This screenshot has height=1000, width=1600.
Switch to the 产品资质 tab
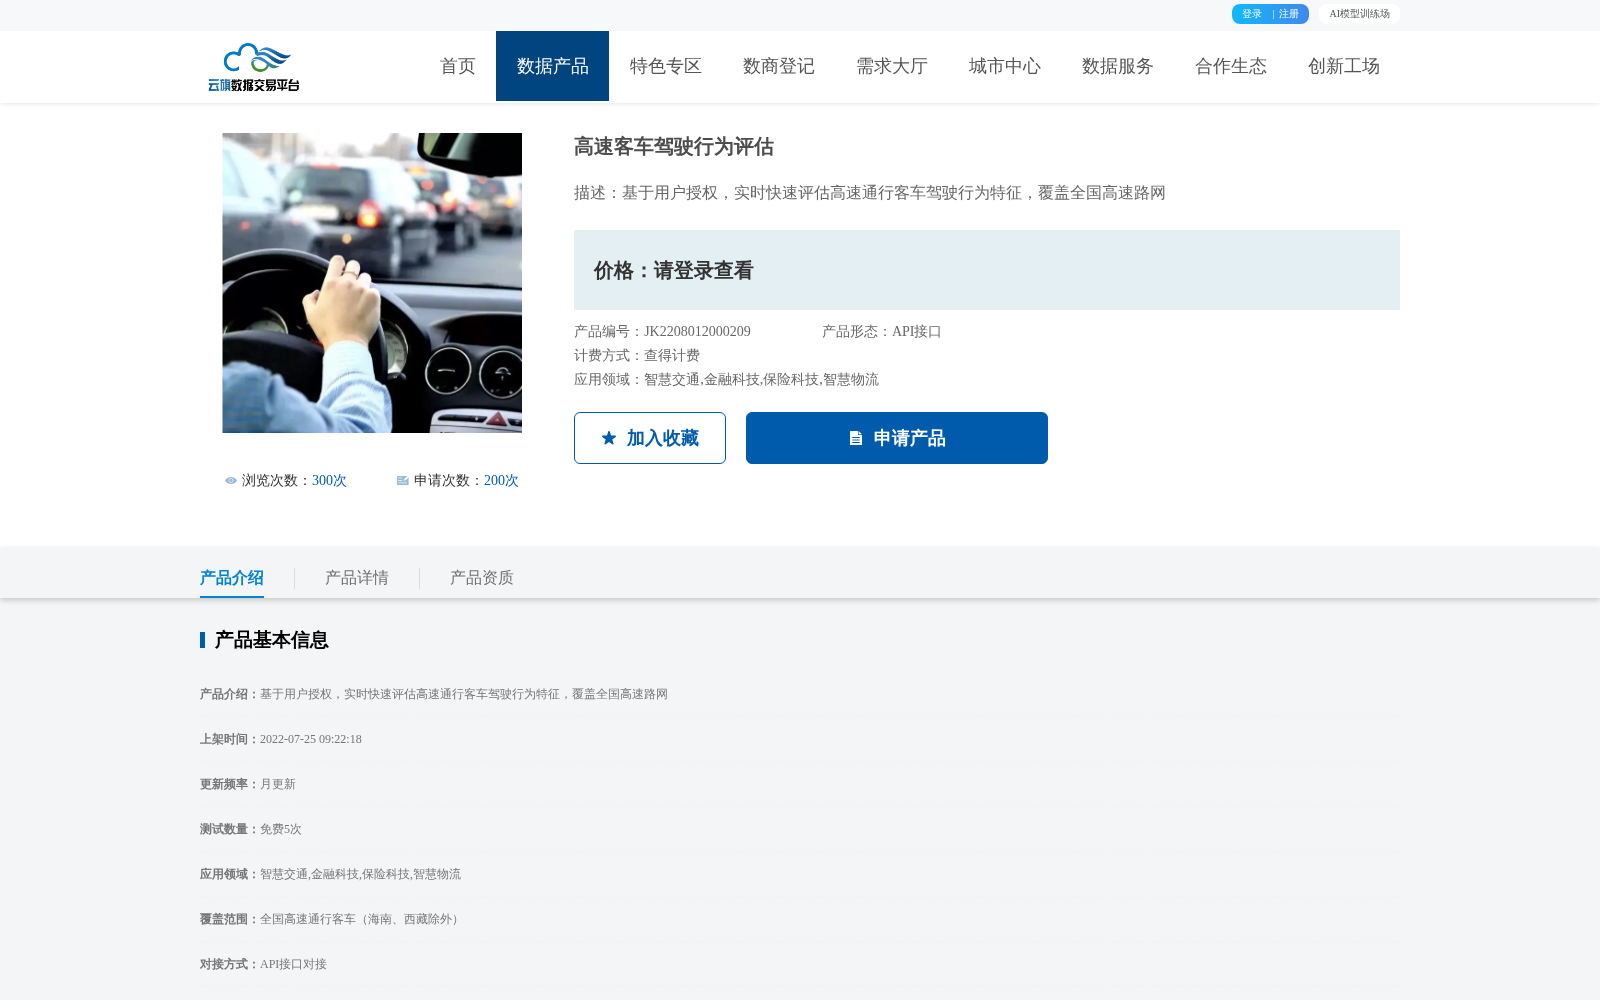[x=482, y=578]
